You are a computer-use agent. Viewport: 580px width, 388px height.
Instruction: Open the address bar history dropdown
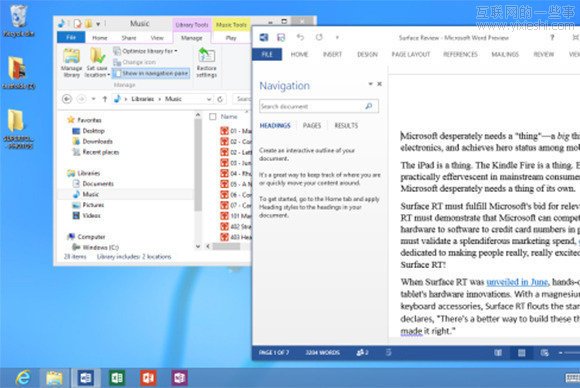tap(209, 99)
